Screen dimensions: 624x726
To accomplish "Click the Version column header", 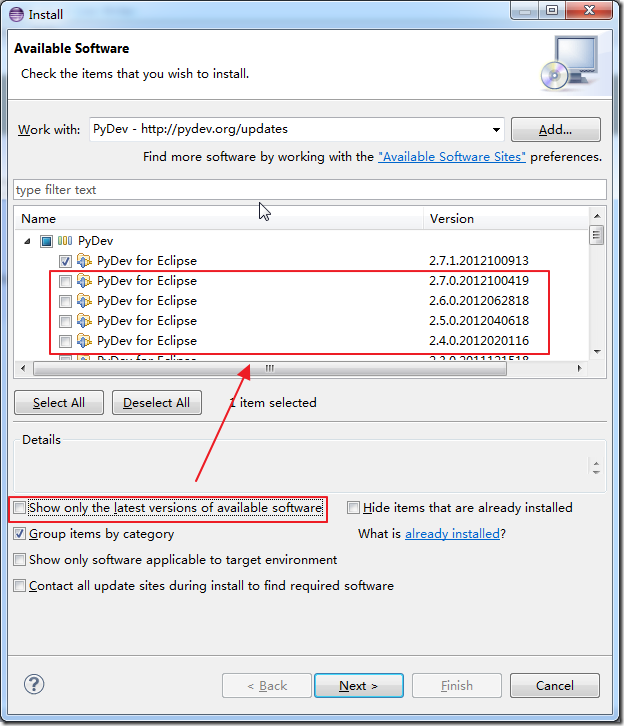I will (506, 219).
